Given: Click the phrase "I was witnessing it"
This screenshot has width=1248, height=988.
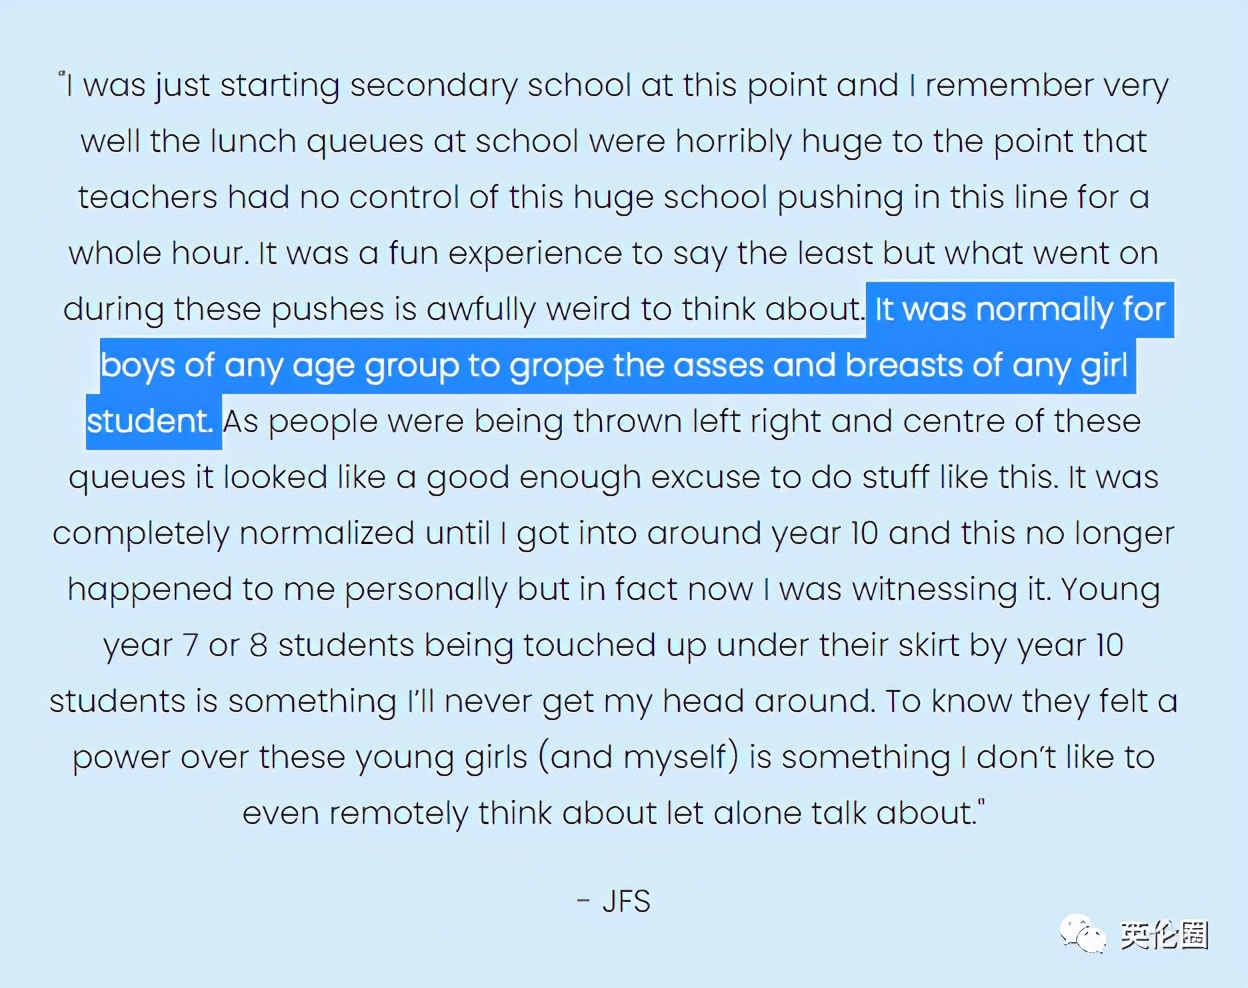Looking at the screenshot, I should [x=906, y=590].
